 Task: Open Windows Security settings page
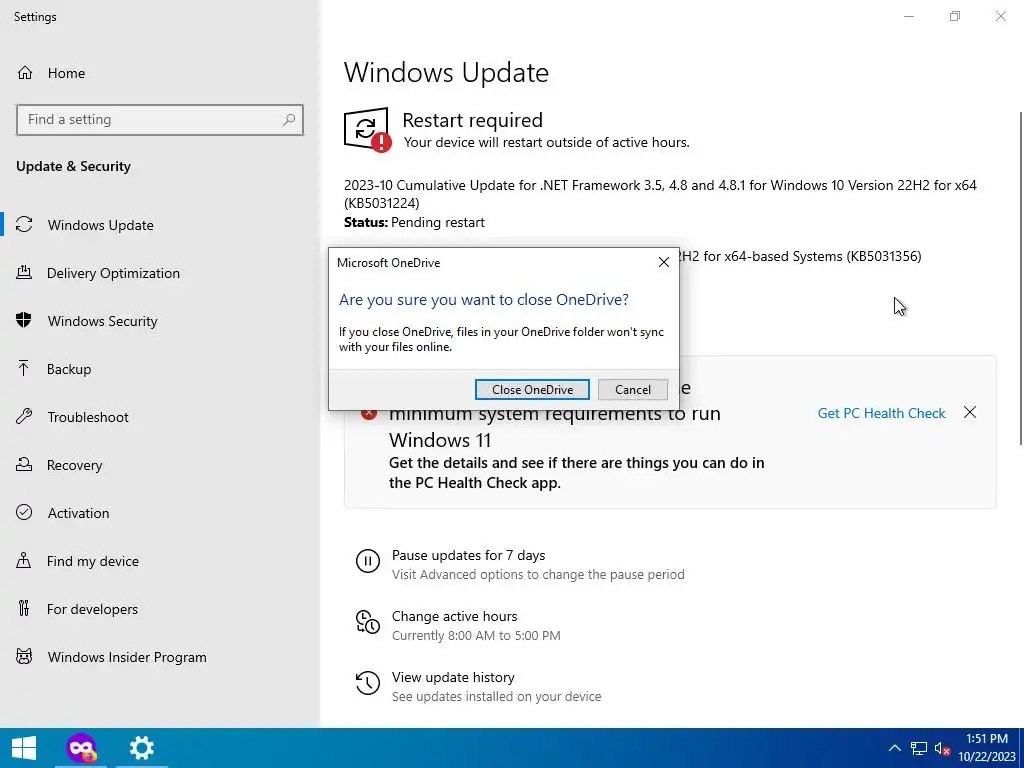(160, 321)
